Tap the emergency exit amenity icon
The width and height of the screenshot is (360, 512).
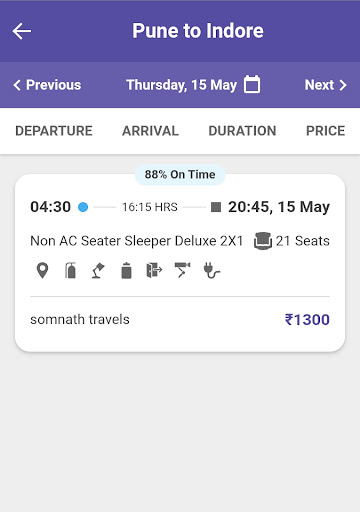pos(154,270)
